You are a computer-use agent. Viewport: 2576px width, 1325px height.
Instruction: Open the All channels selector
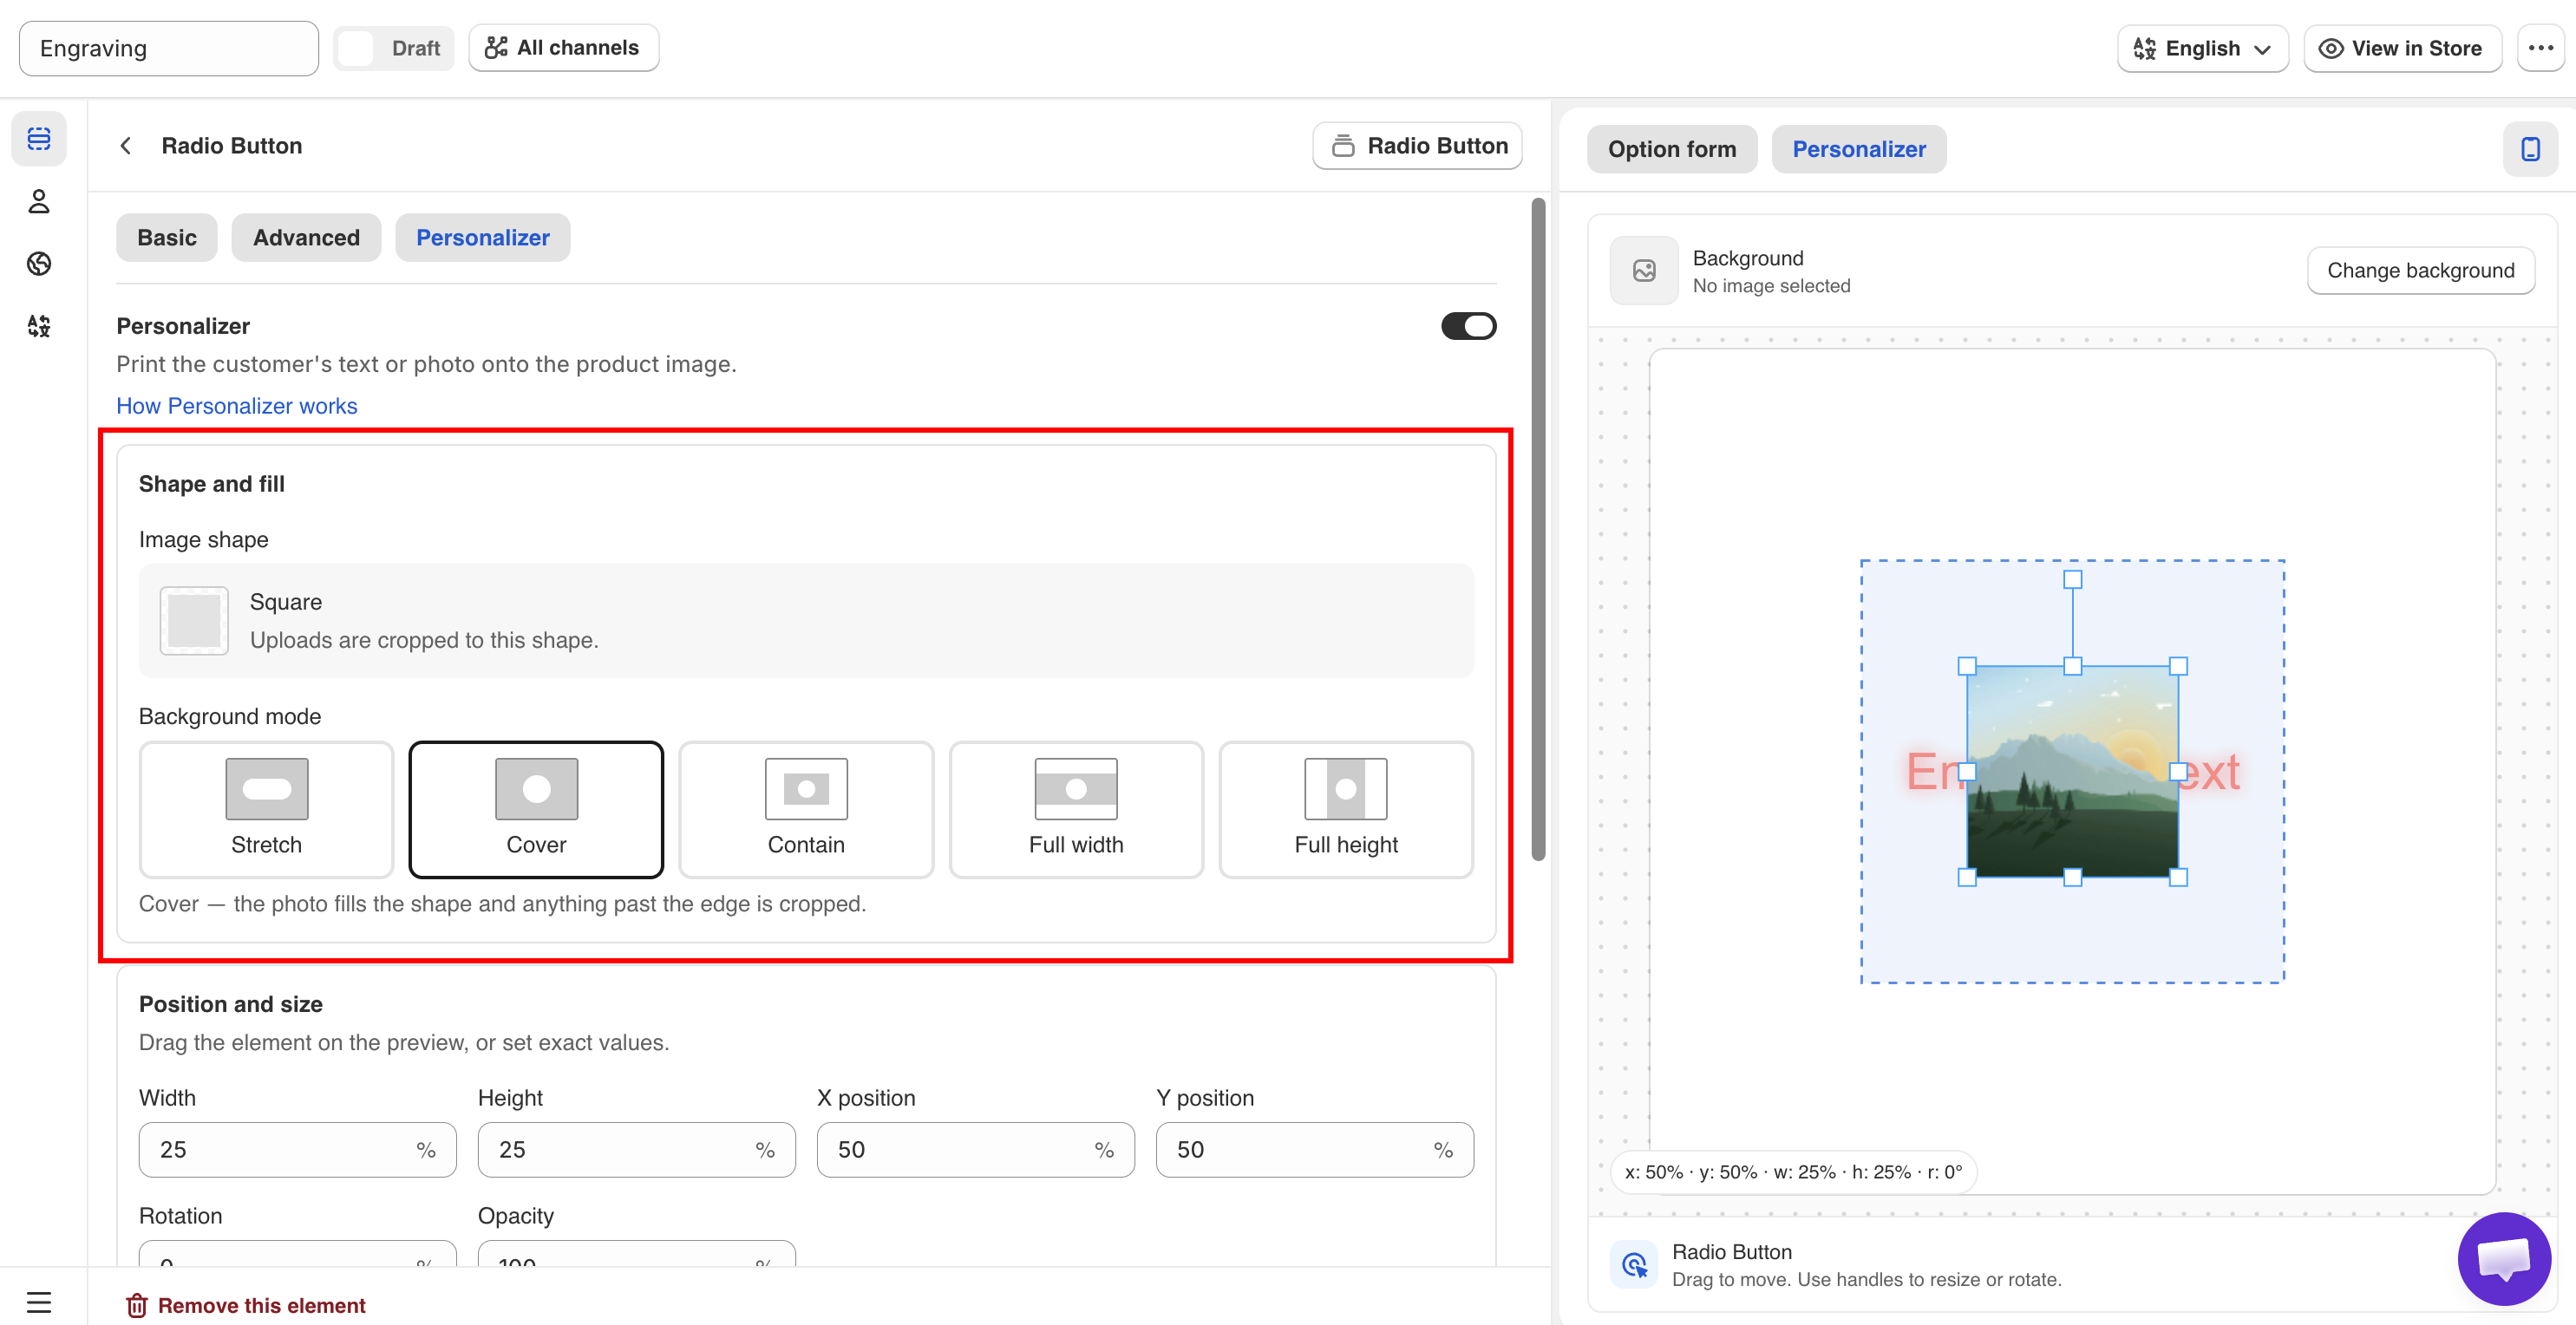tap(563, 48)
